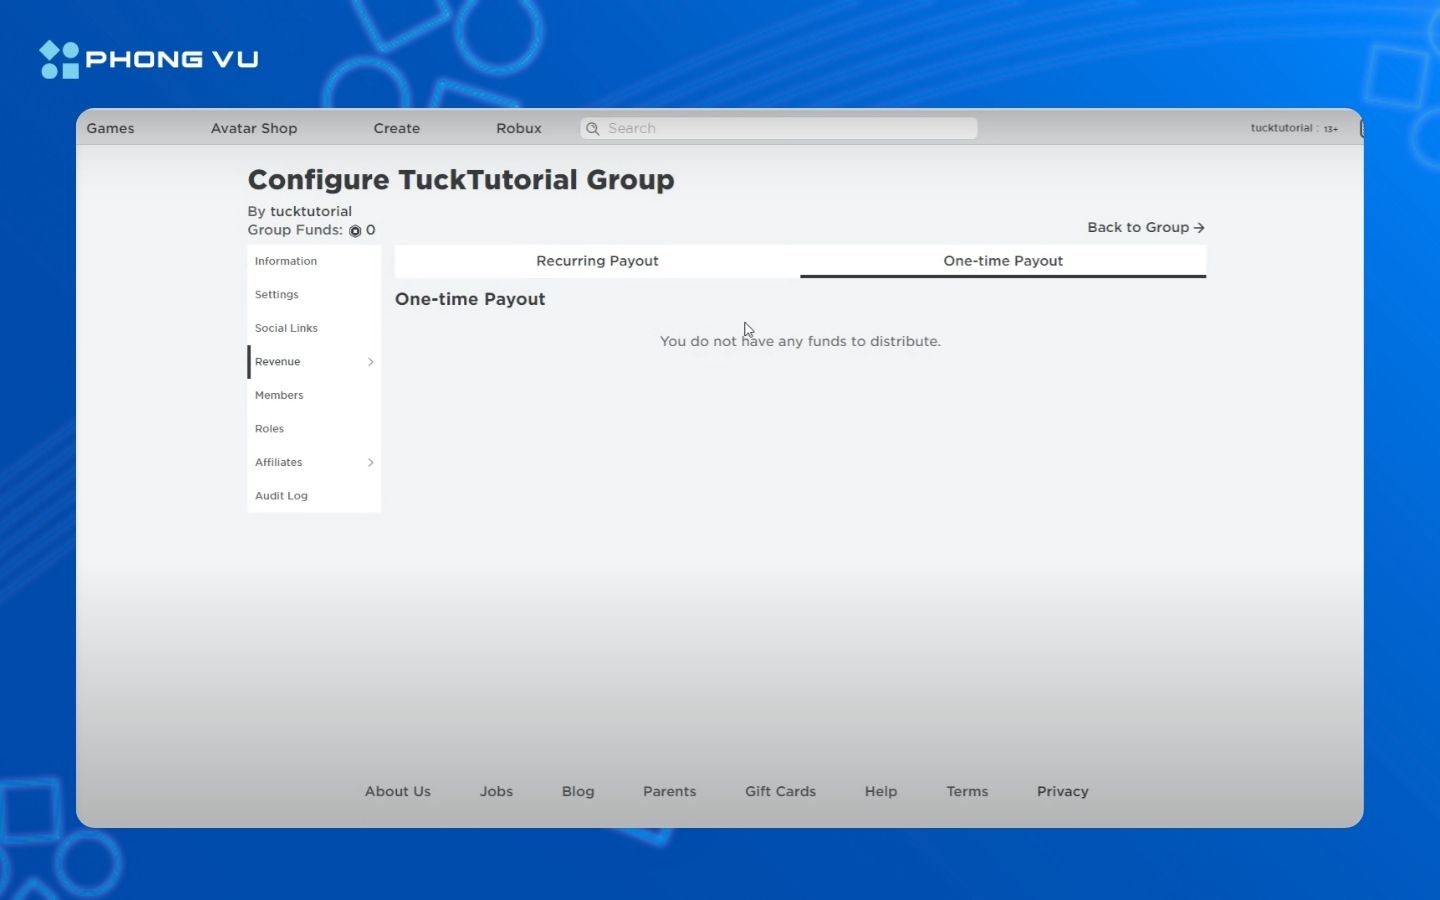Image resolution: width=1440 pixels, height=900 pixels.
Task: Open Social Links in the sidebar
Action: coord(286,328)
